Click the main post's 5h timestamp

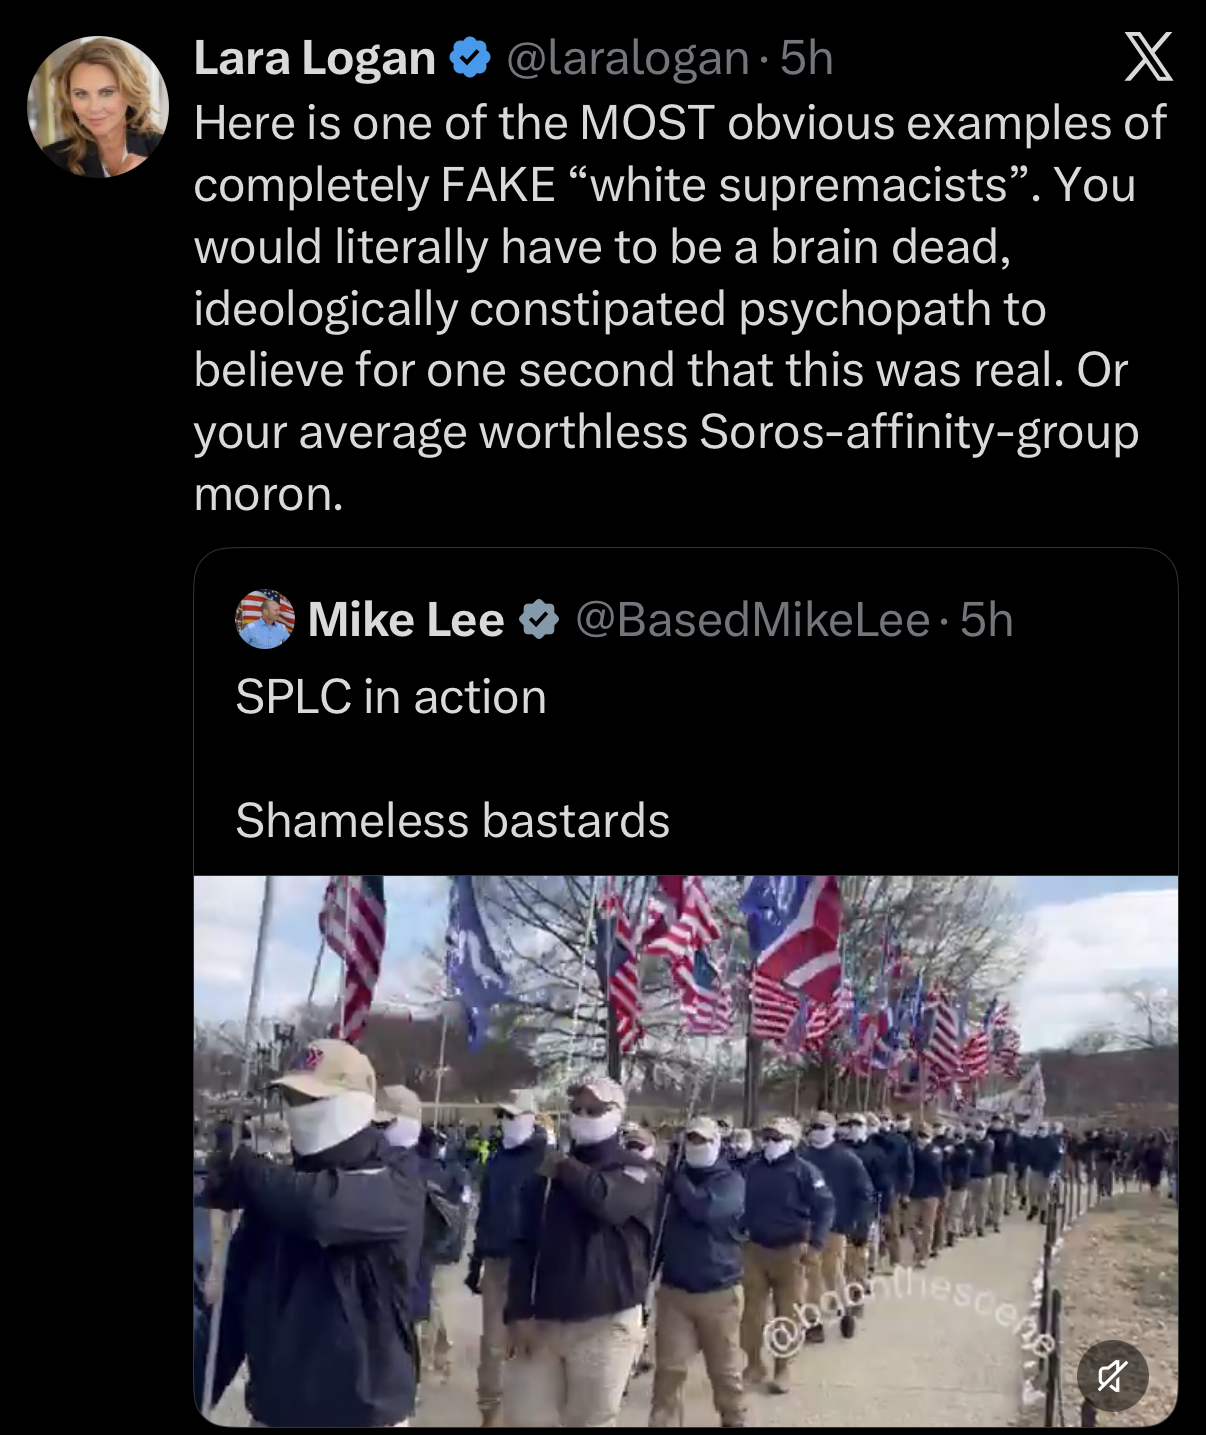[x=807, y=58]
